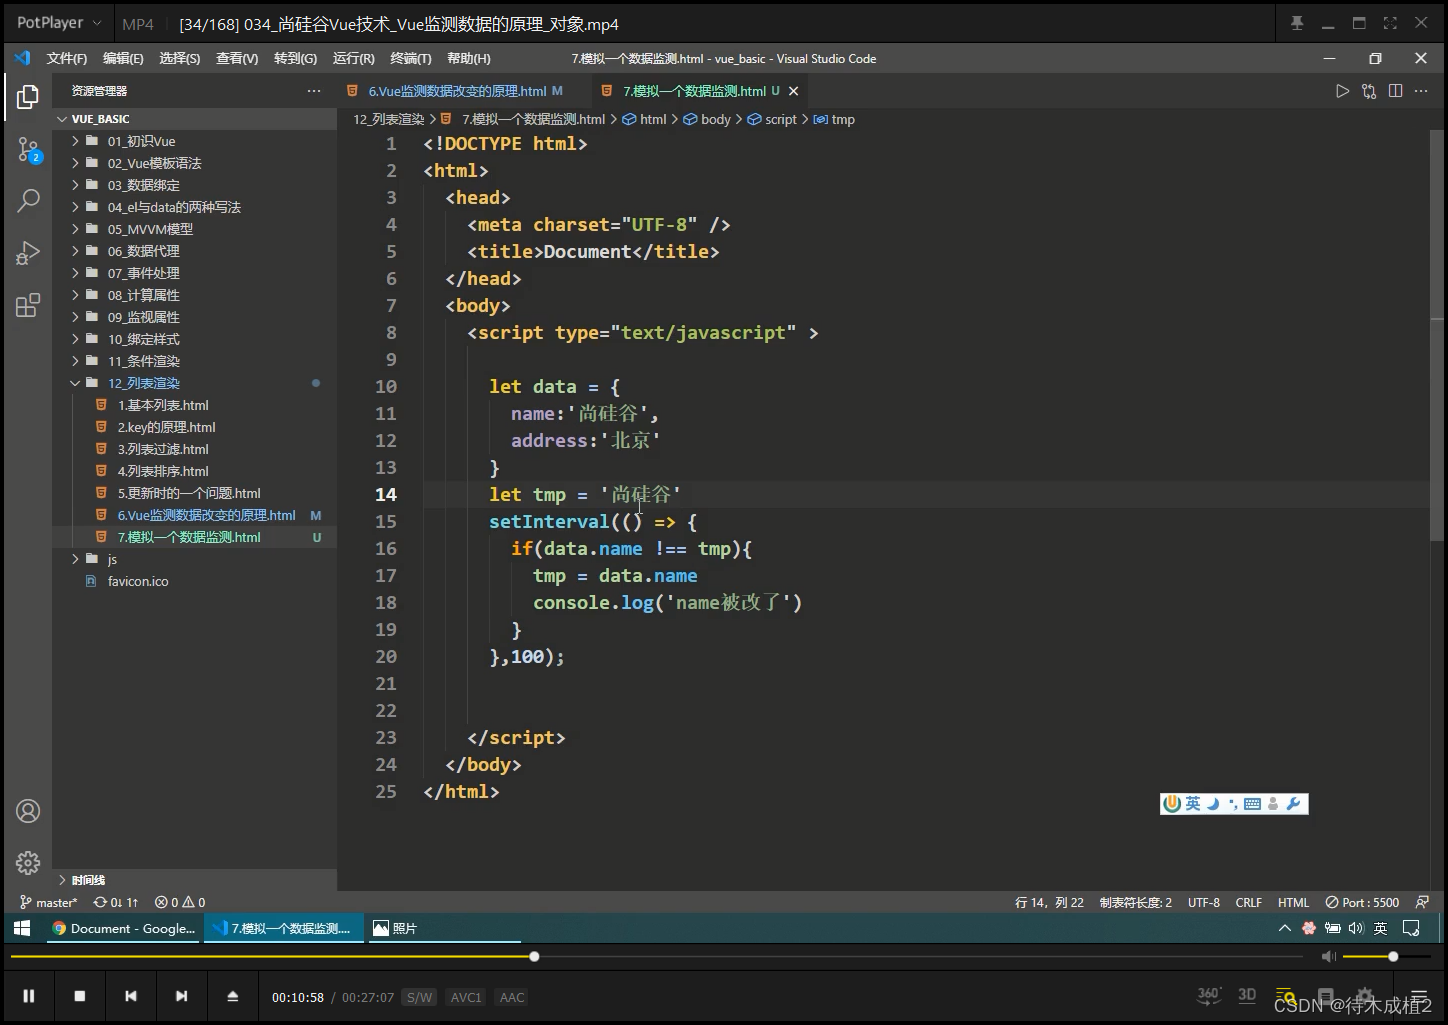The height and width of the screenshot is (1025, 1448).
Task: Open Accounts icon in activity bar
Action: pyautogui.click(x=28, y=811)
